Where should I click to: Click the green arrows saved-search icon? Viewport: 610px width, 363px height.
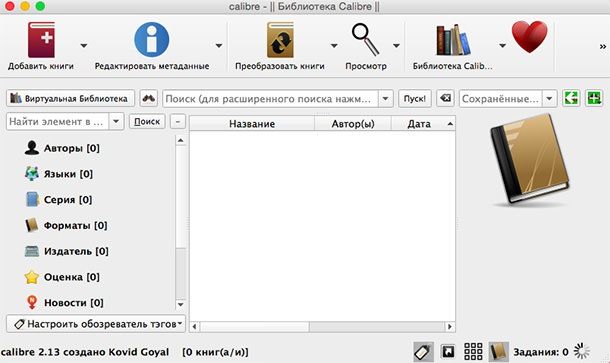coord(571,98)
